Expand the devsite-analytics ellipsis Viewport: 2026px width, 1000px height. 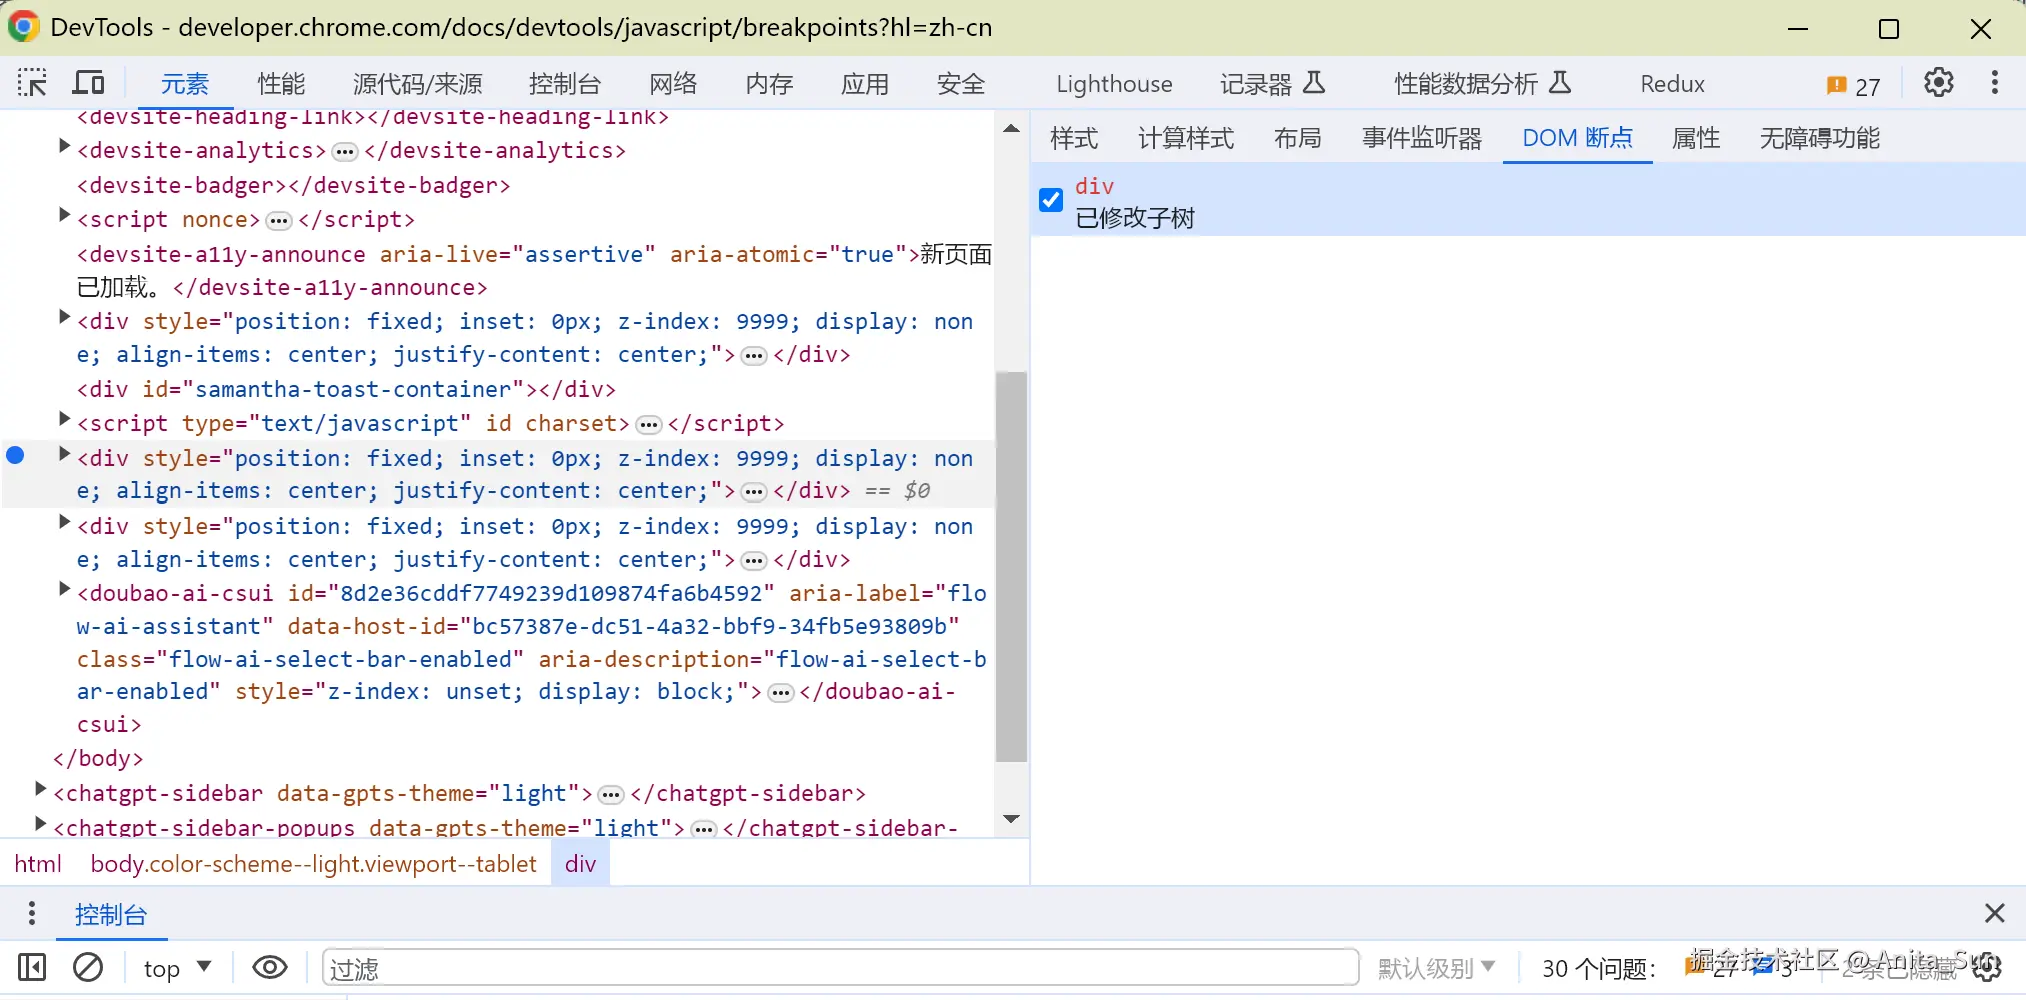[345, 152]
